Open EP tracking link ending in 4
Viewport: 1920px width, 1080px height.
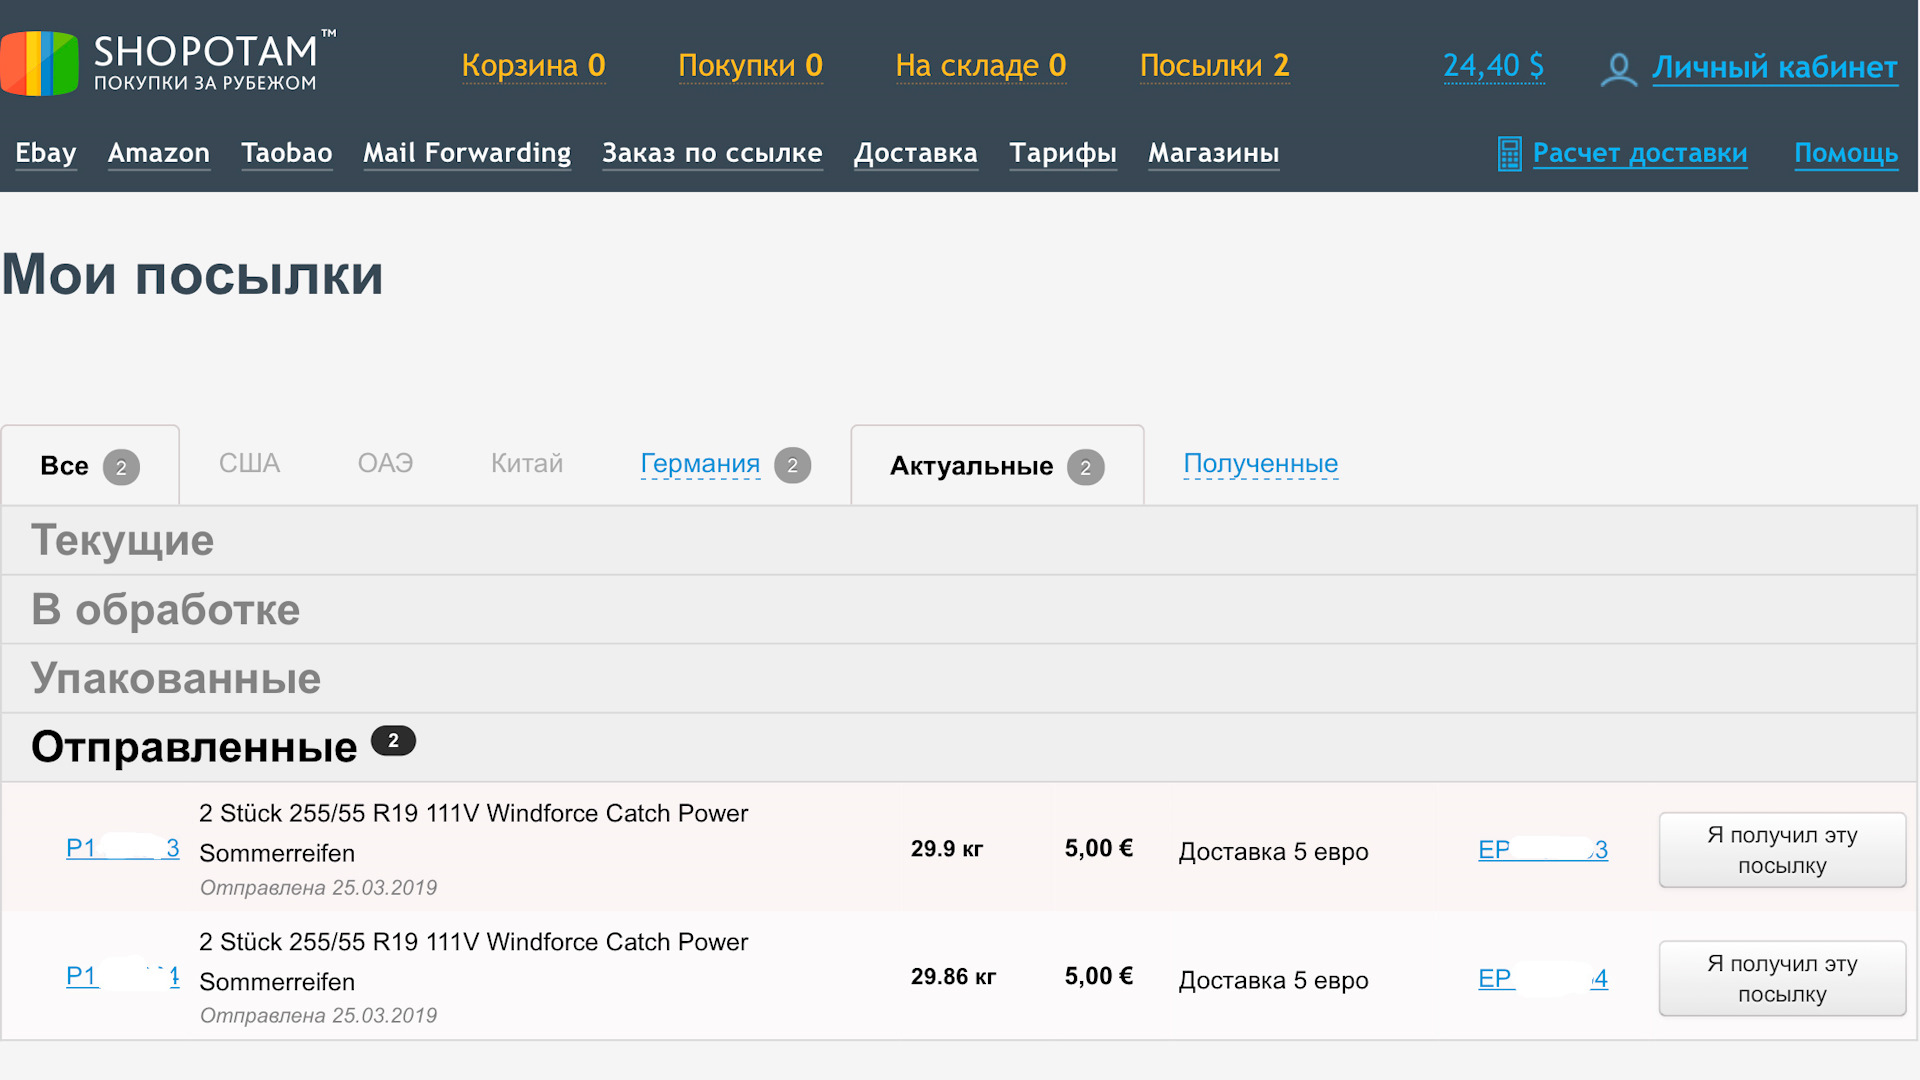pyautogui.click(x=1543, y=979)
